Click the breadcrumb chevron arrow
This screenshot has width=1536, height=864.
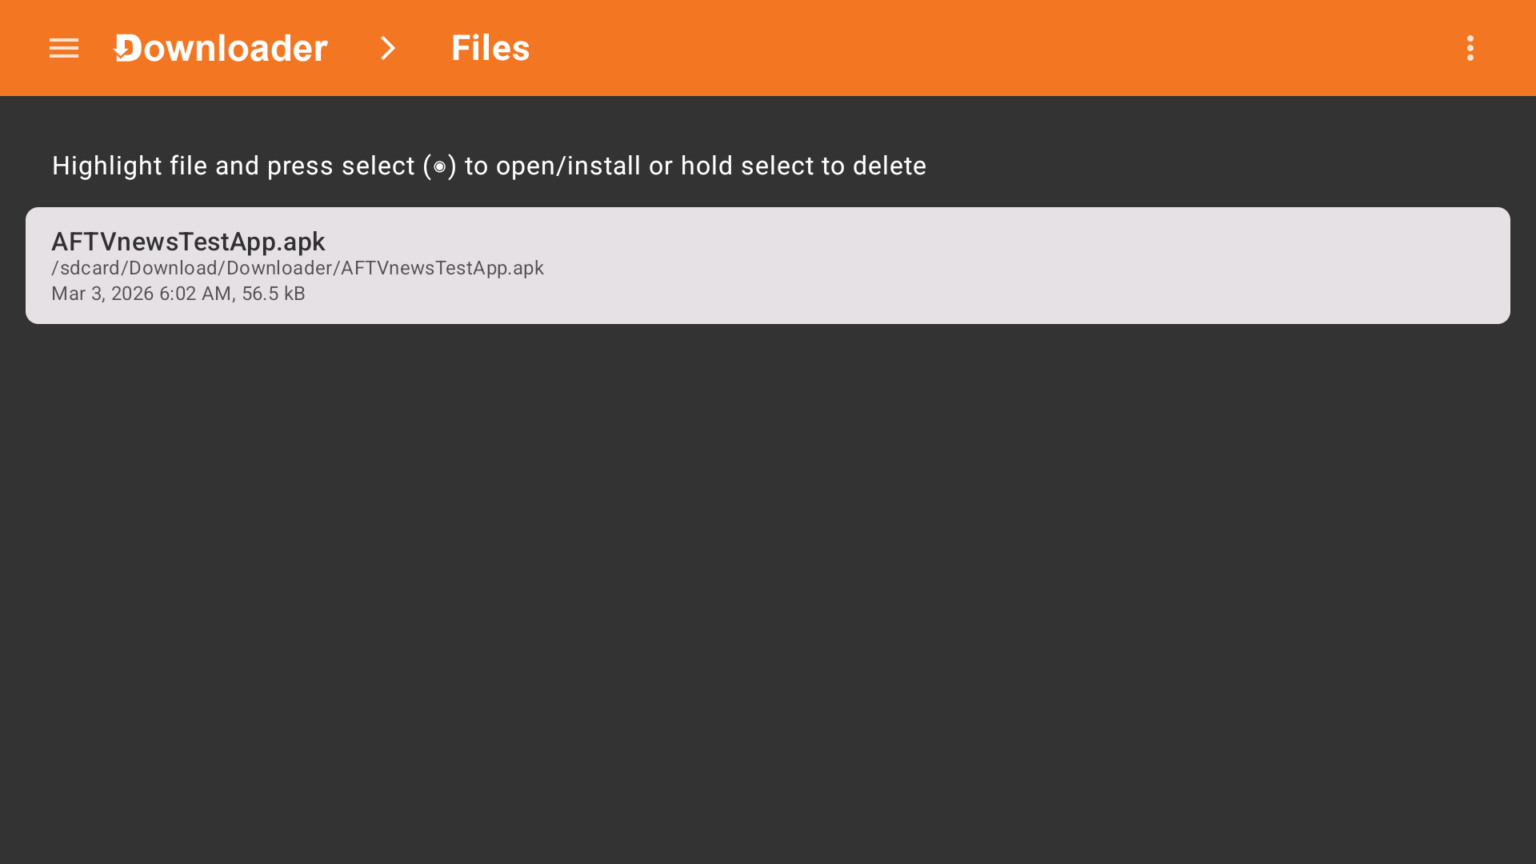[388, 48]
